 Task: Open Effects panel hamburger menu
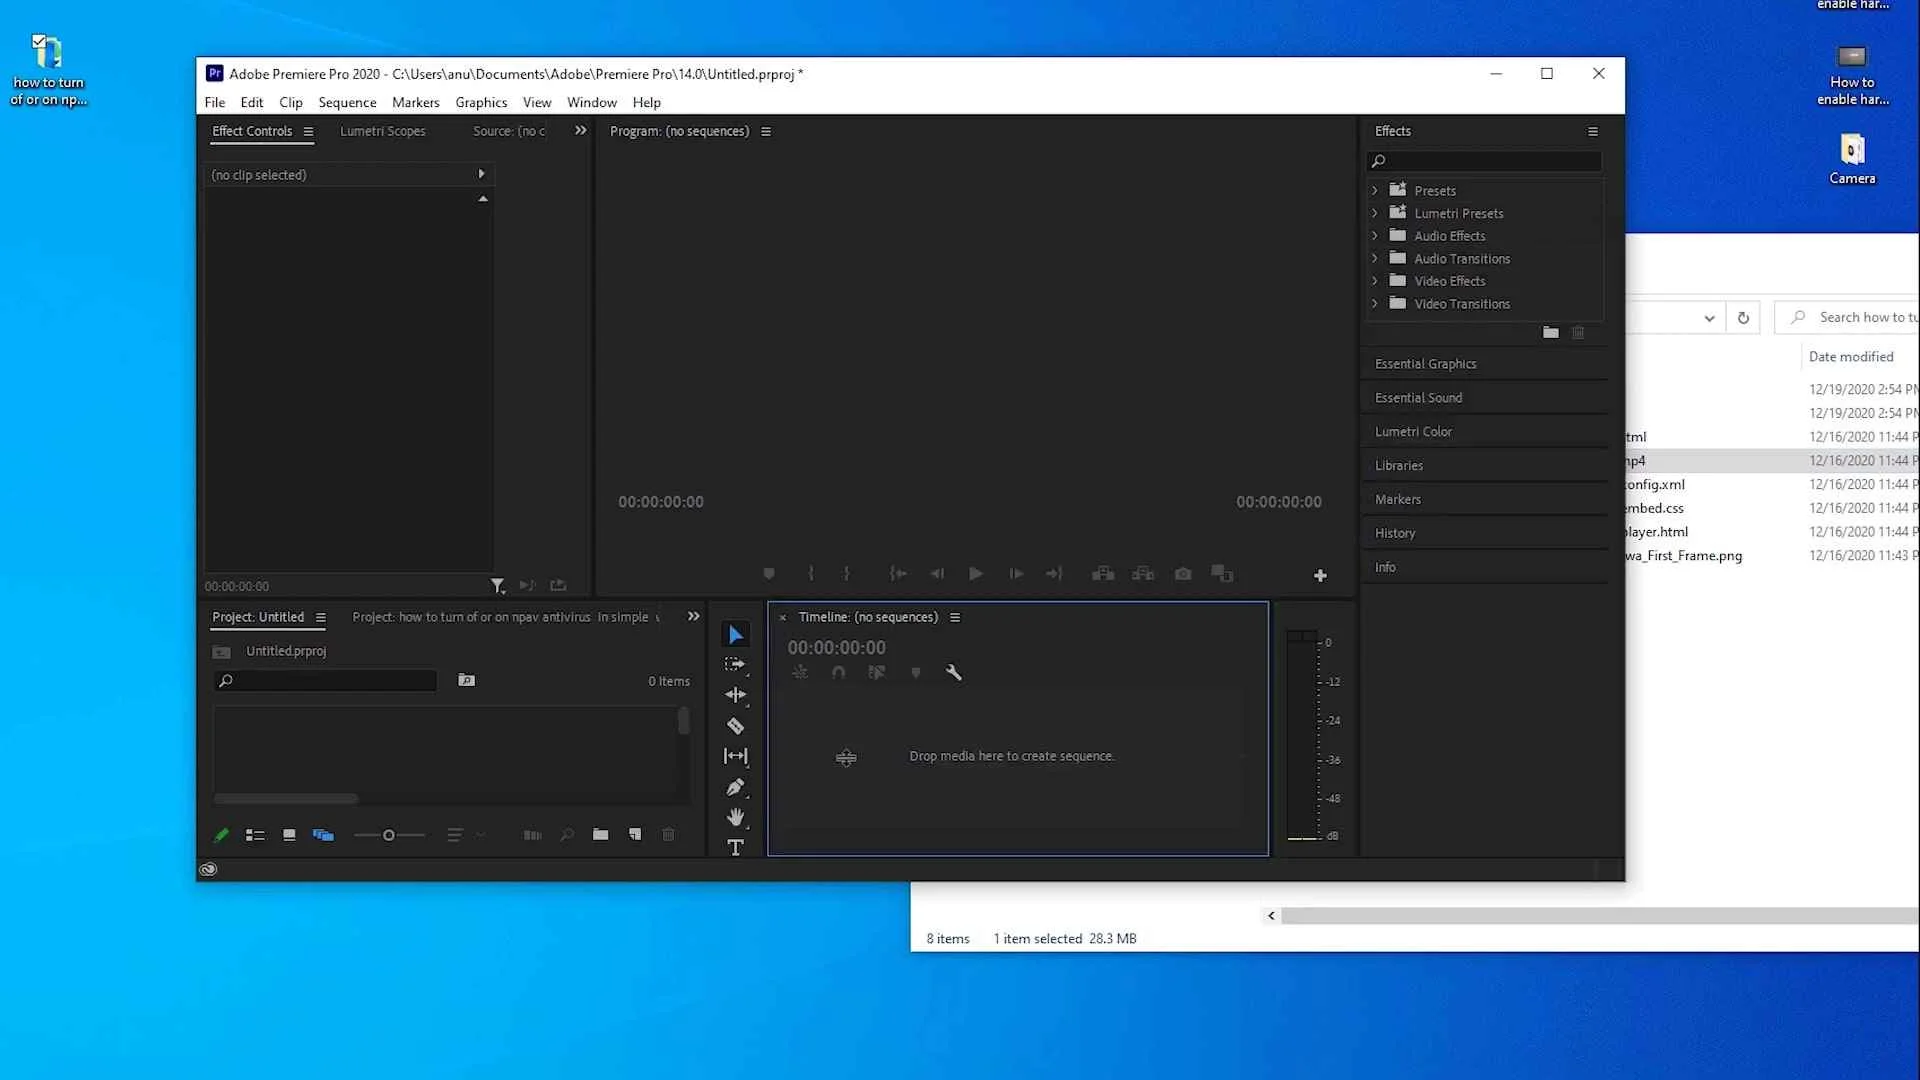1593,131
